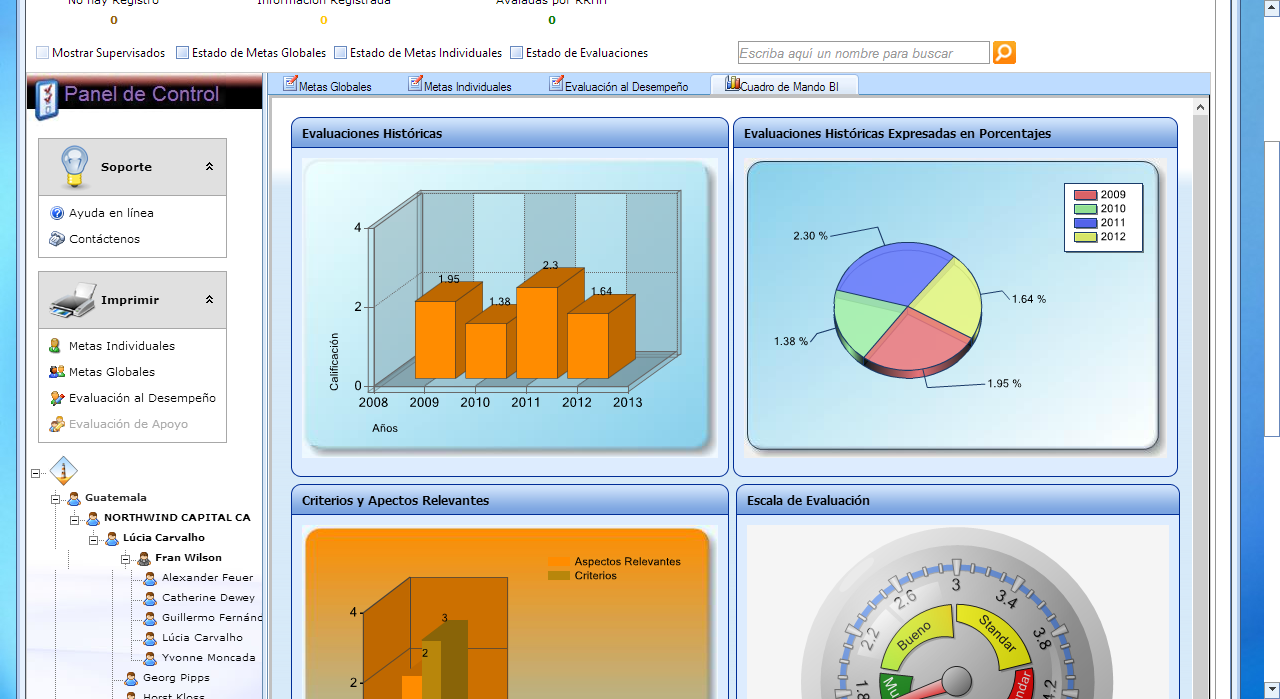Click the 2010 green legend swatch
Image resolution: width=1280 pixels, height=699 pixels.
click(x=1085, y=209)
